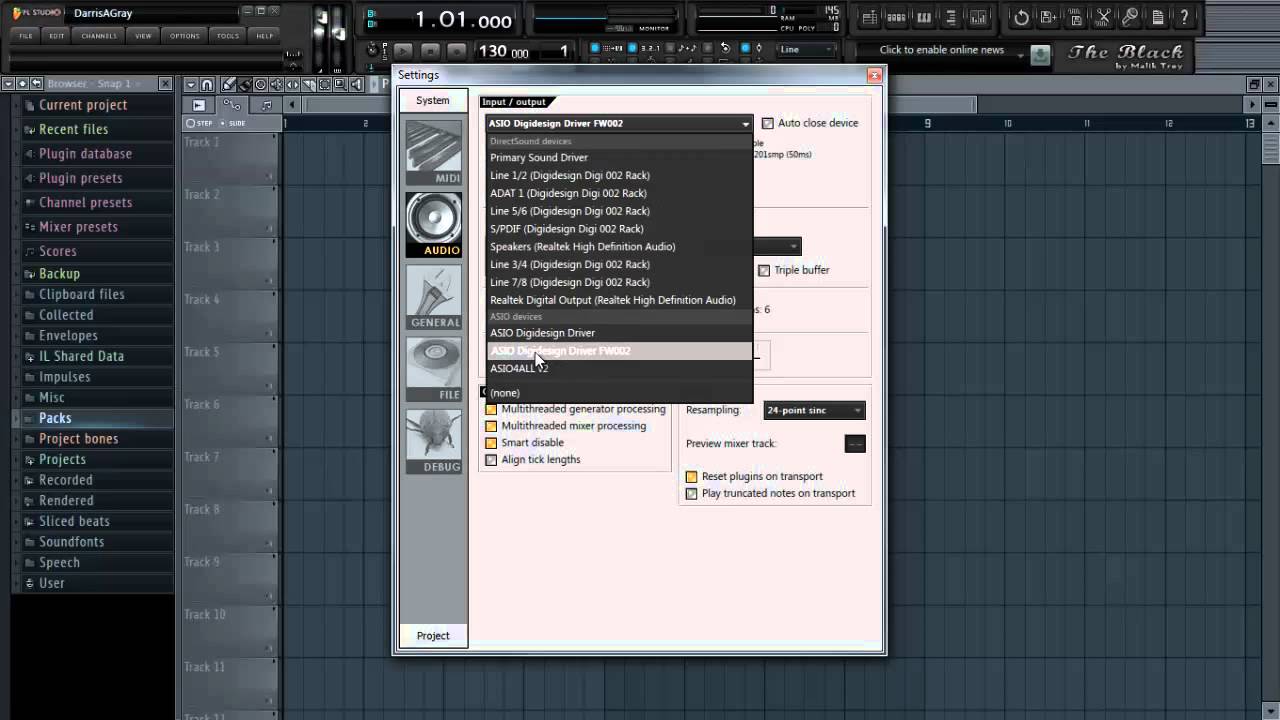
Task: Open the audio editor scissors icon
Action: [1103, 17]
